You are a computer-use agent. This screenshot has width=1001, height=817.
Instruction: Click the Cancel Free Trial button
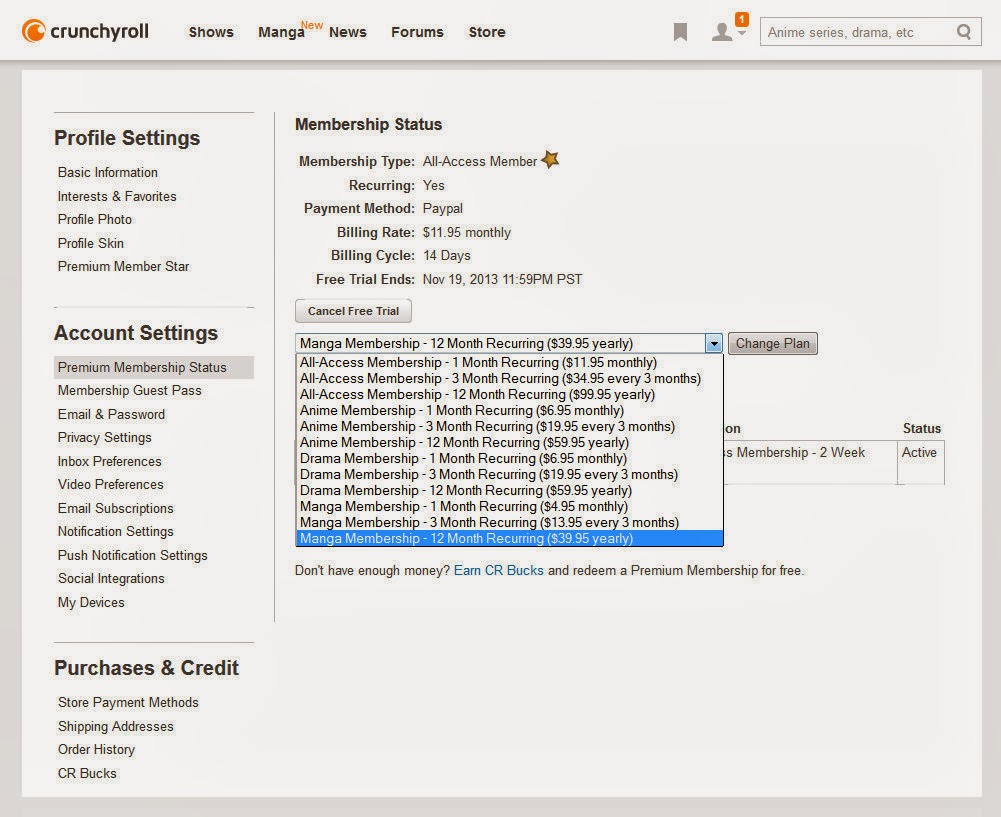[x=353, y=311]
